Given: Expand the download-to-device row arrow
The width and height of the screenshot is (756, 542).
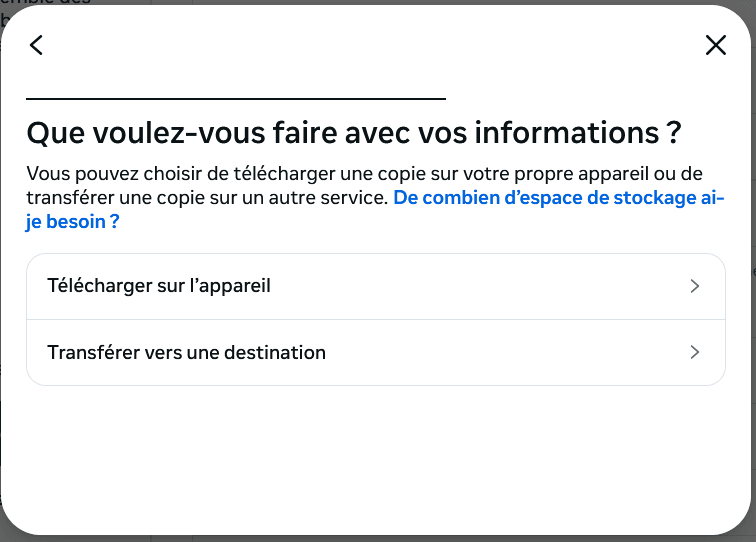Looking at the screenshot, I should pyautogui.click(x=694, y=286).
